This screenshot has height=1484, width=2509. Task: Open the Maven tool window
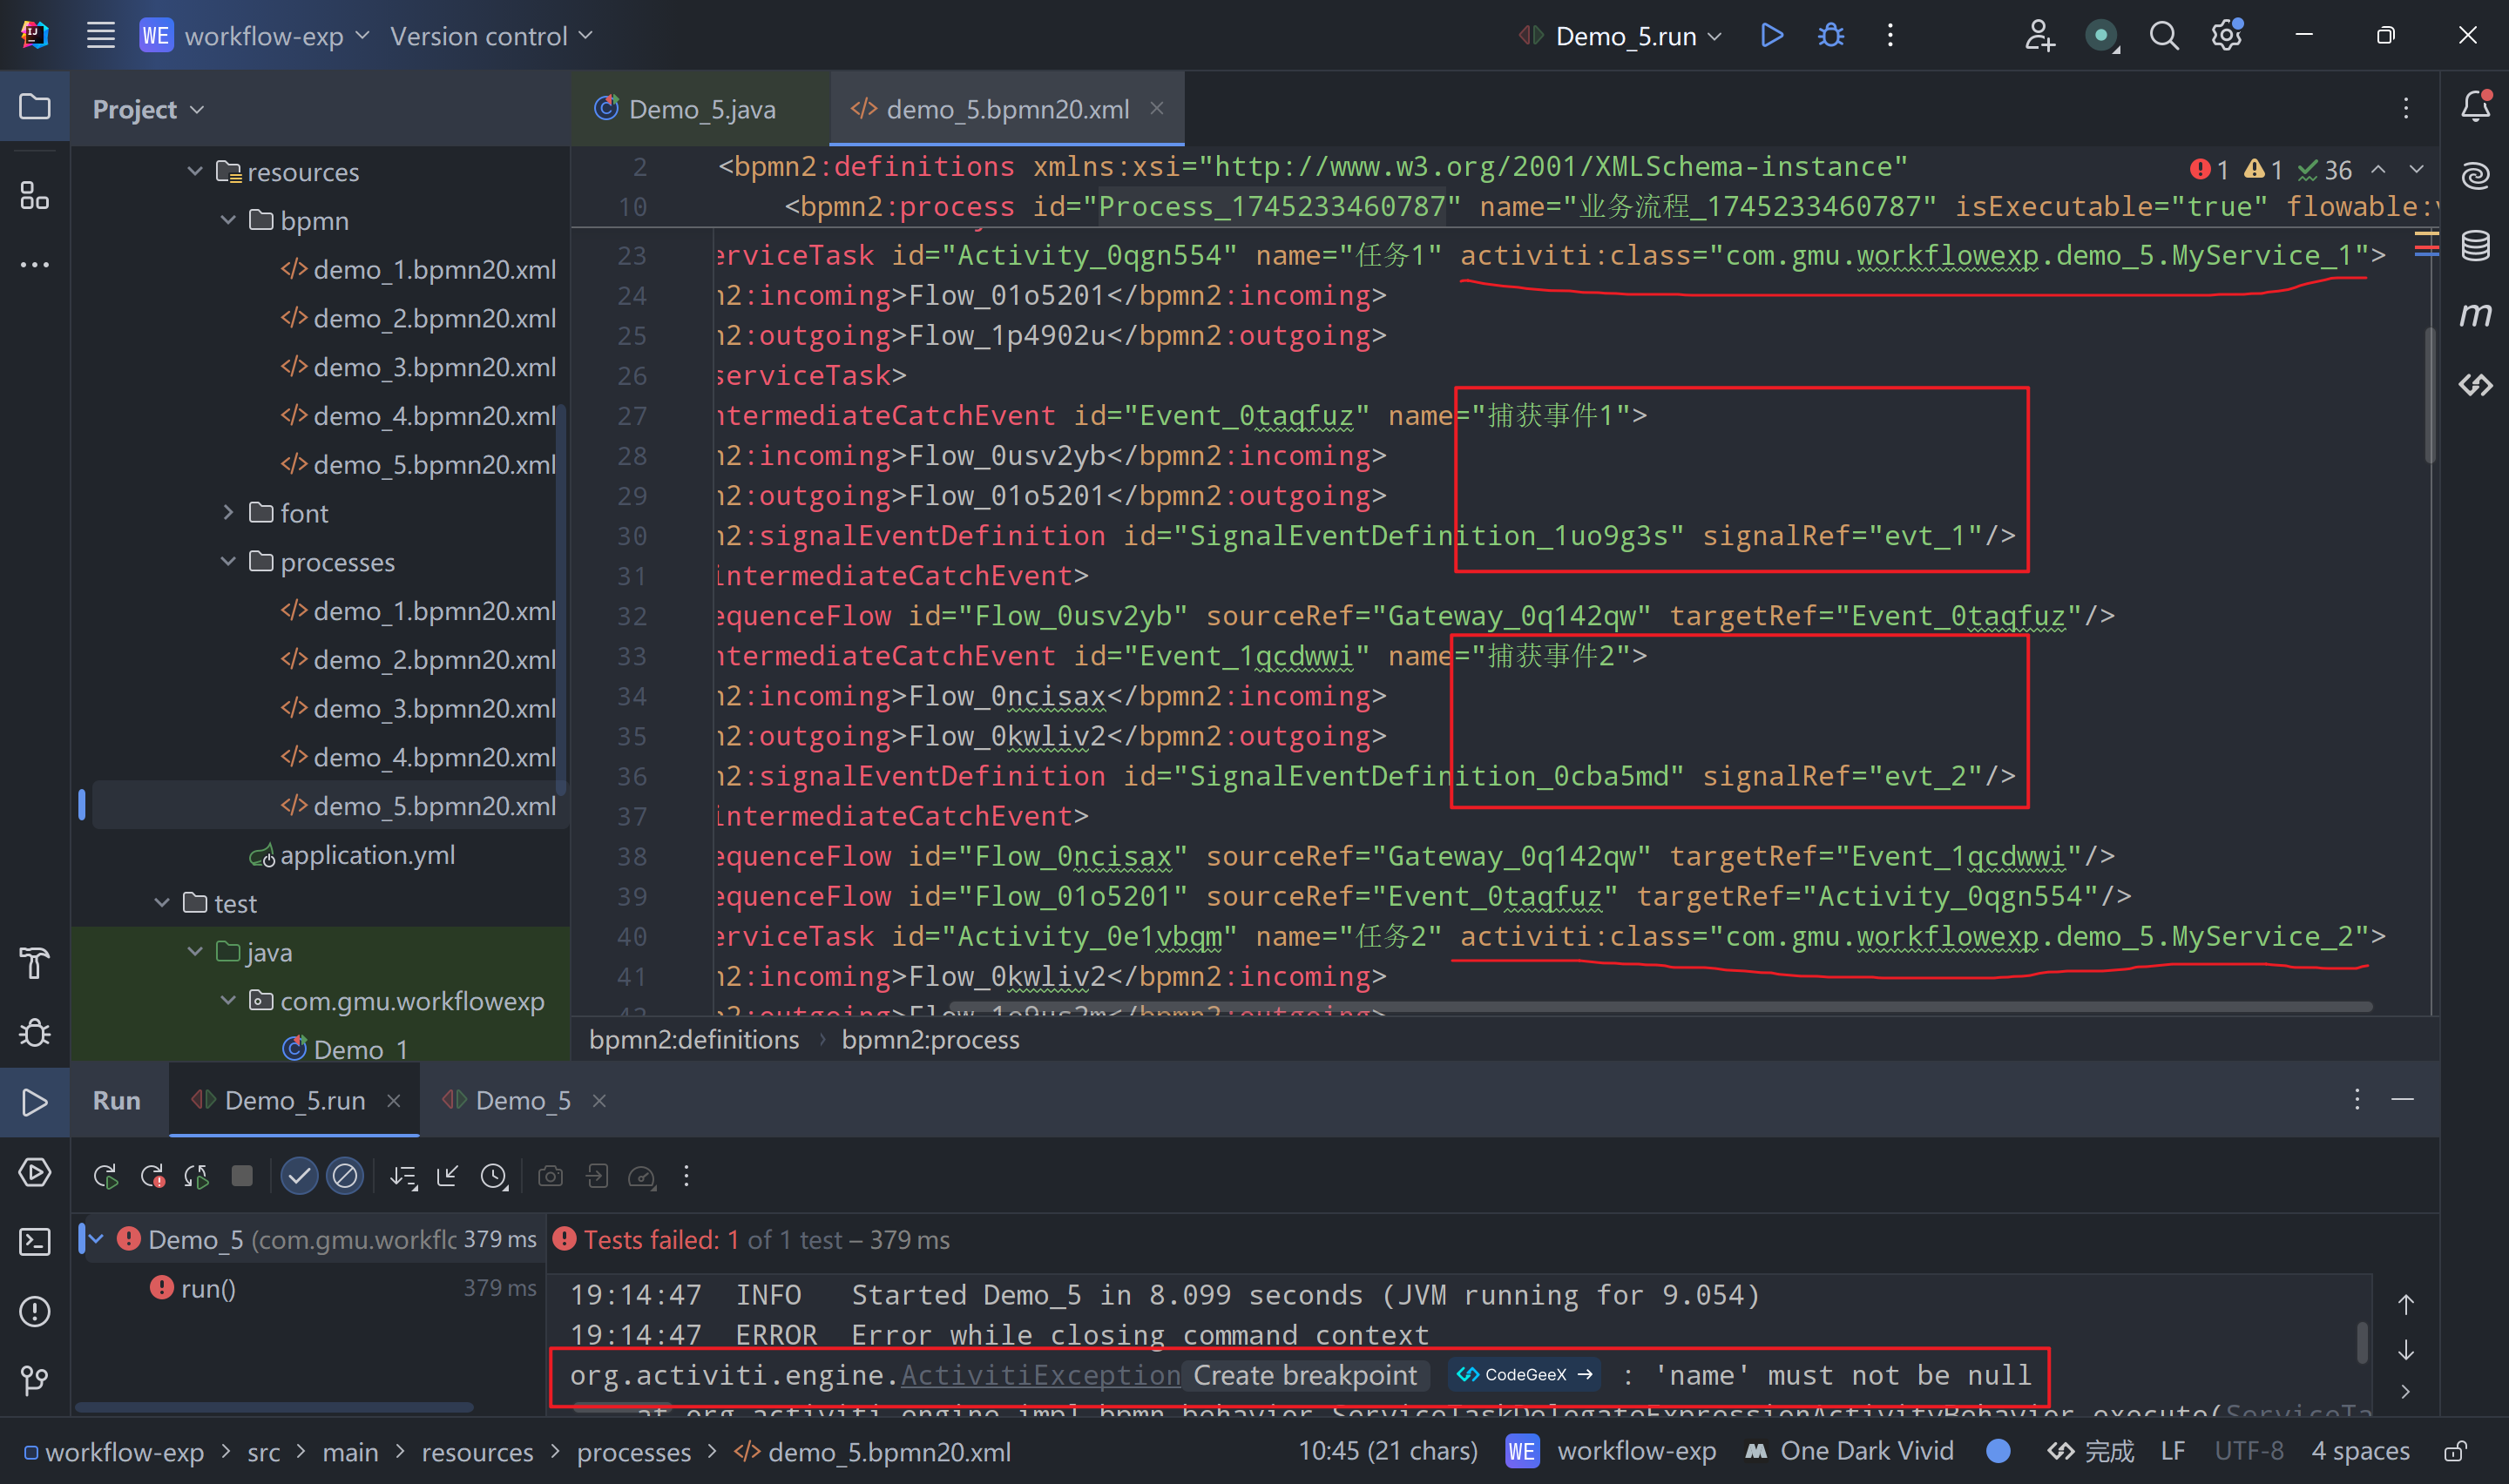(x=2475, y=315)
